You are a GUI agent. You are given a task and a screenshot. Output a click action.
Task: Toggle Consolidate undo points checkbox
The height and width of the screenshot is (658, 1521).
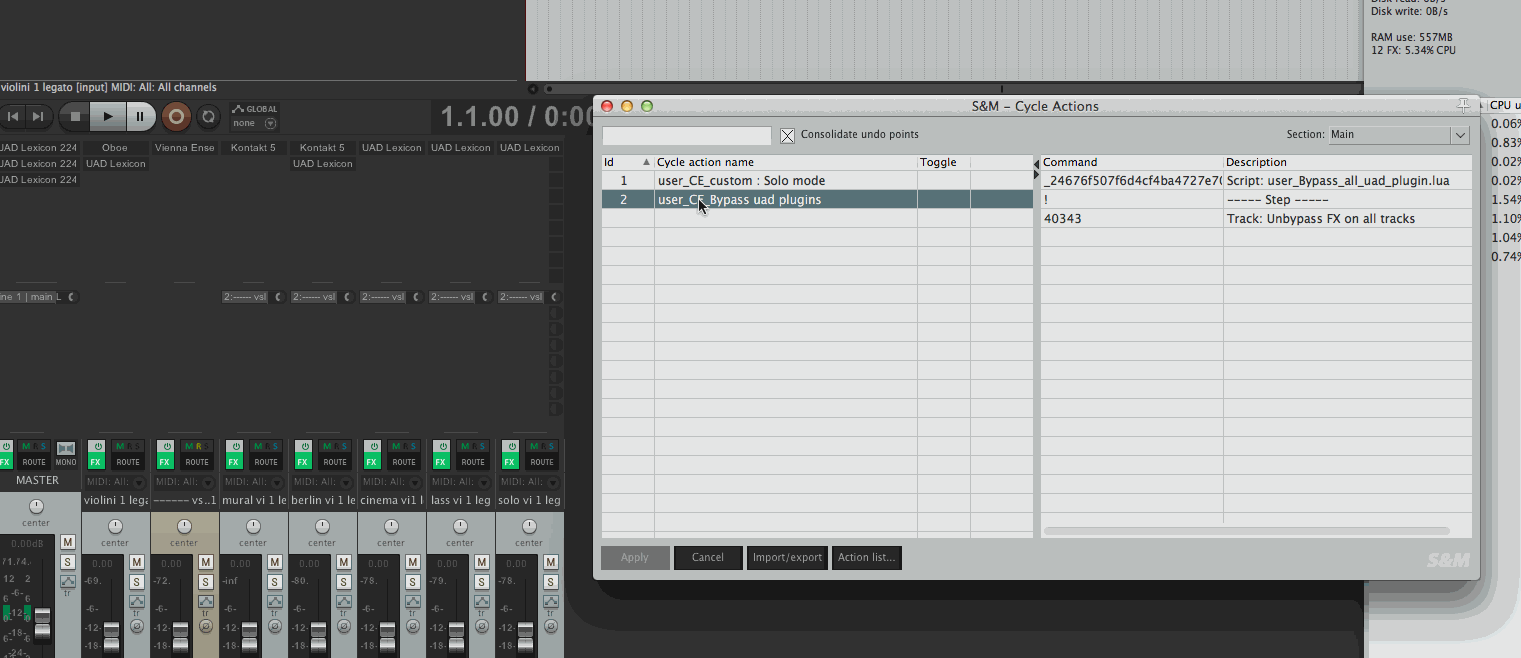[x=787, y=135]
